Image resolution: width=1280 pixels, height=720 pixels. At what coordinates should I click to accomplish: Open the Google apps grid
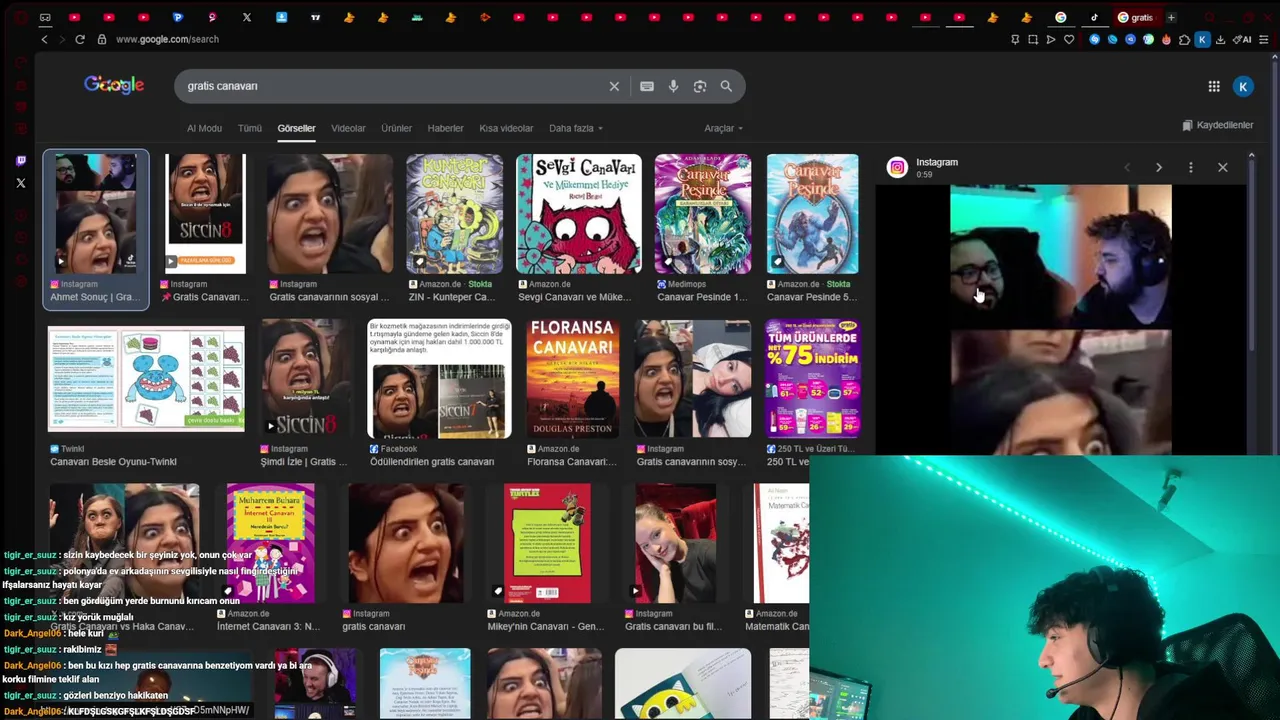pos(1214,87)
